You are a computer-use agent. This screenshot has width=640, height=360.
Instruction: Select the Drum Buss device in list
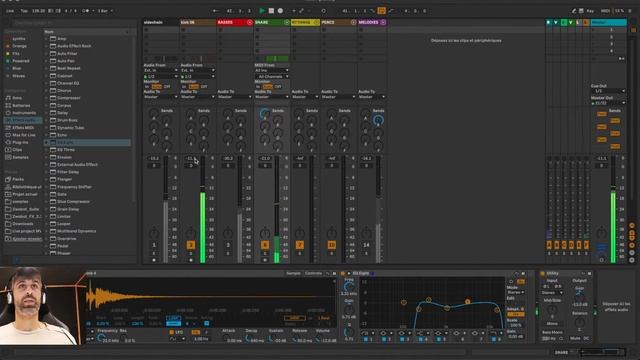pos(67,120)
